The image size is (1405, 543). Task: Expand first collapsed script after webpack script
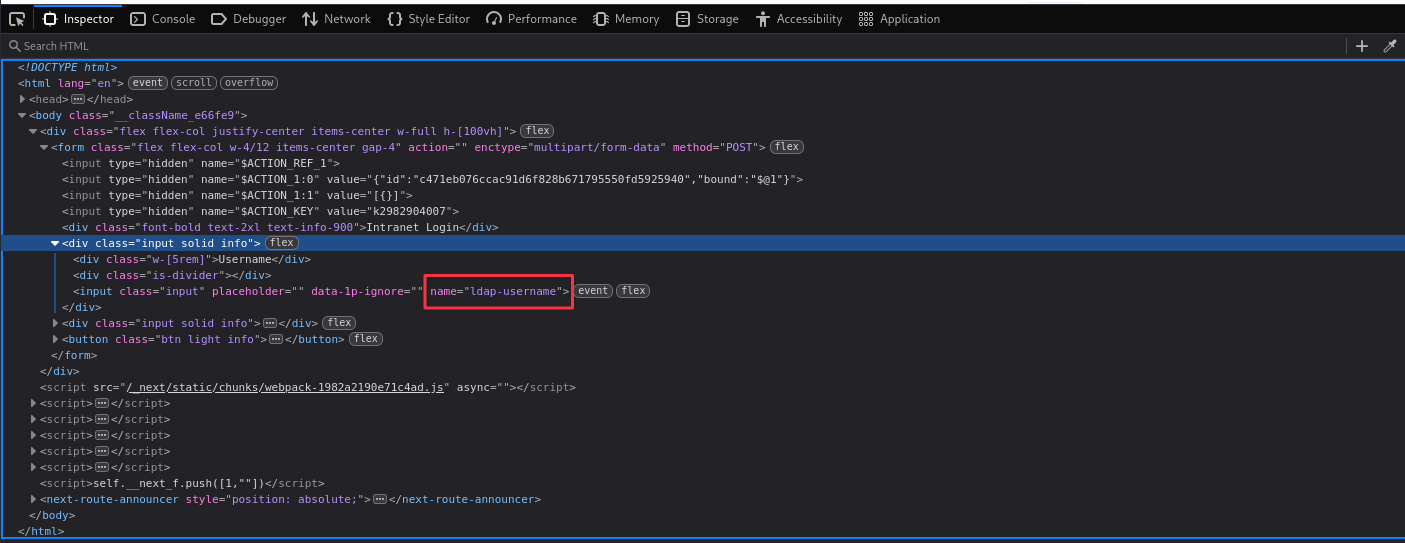pyautogui.click(x=33, y=403)
